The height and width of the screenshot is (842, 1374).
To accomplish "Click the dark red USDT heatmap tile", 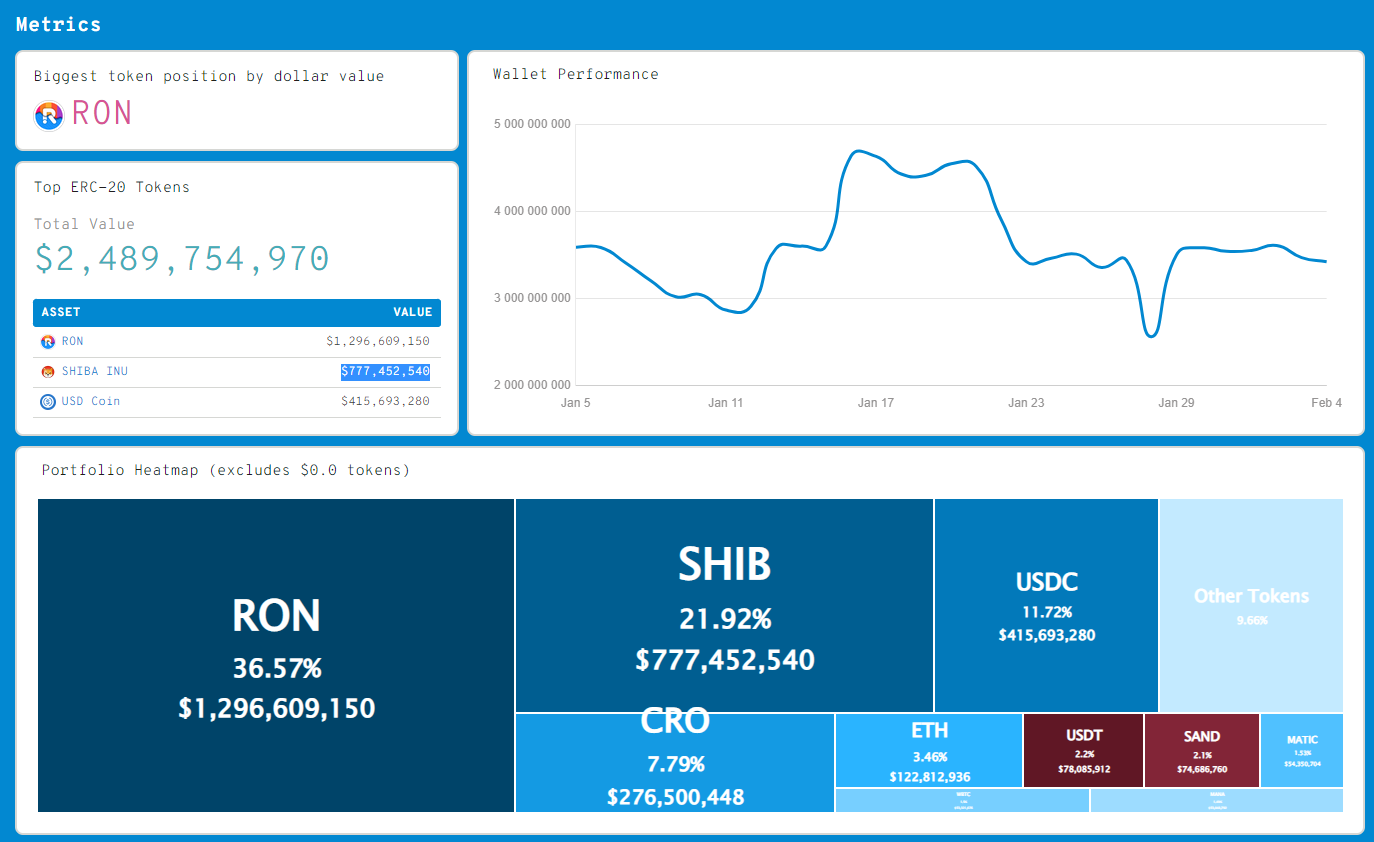I will click(x=1084, y=751).
